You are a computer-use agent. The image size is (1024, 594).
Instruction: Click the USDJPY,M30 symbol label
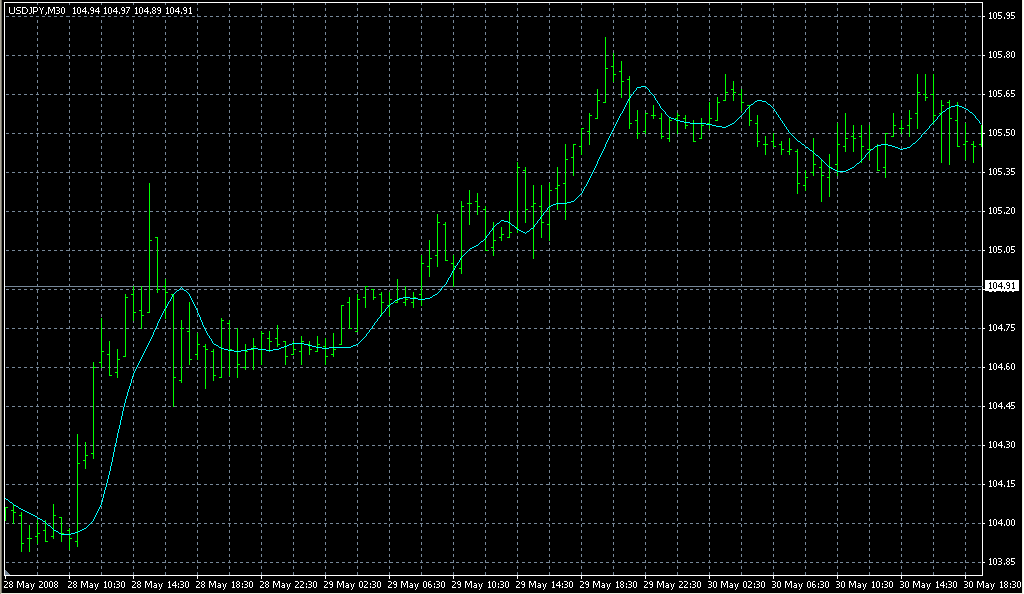pyautogui.click(x=37, y=11)
